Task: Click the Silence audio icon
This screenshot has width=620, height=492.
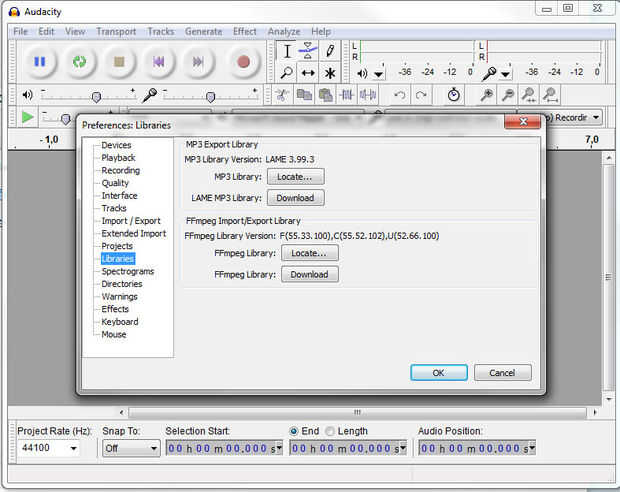Action: [368, 95]
